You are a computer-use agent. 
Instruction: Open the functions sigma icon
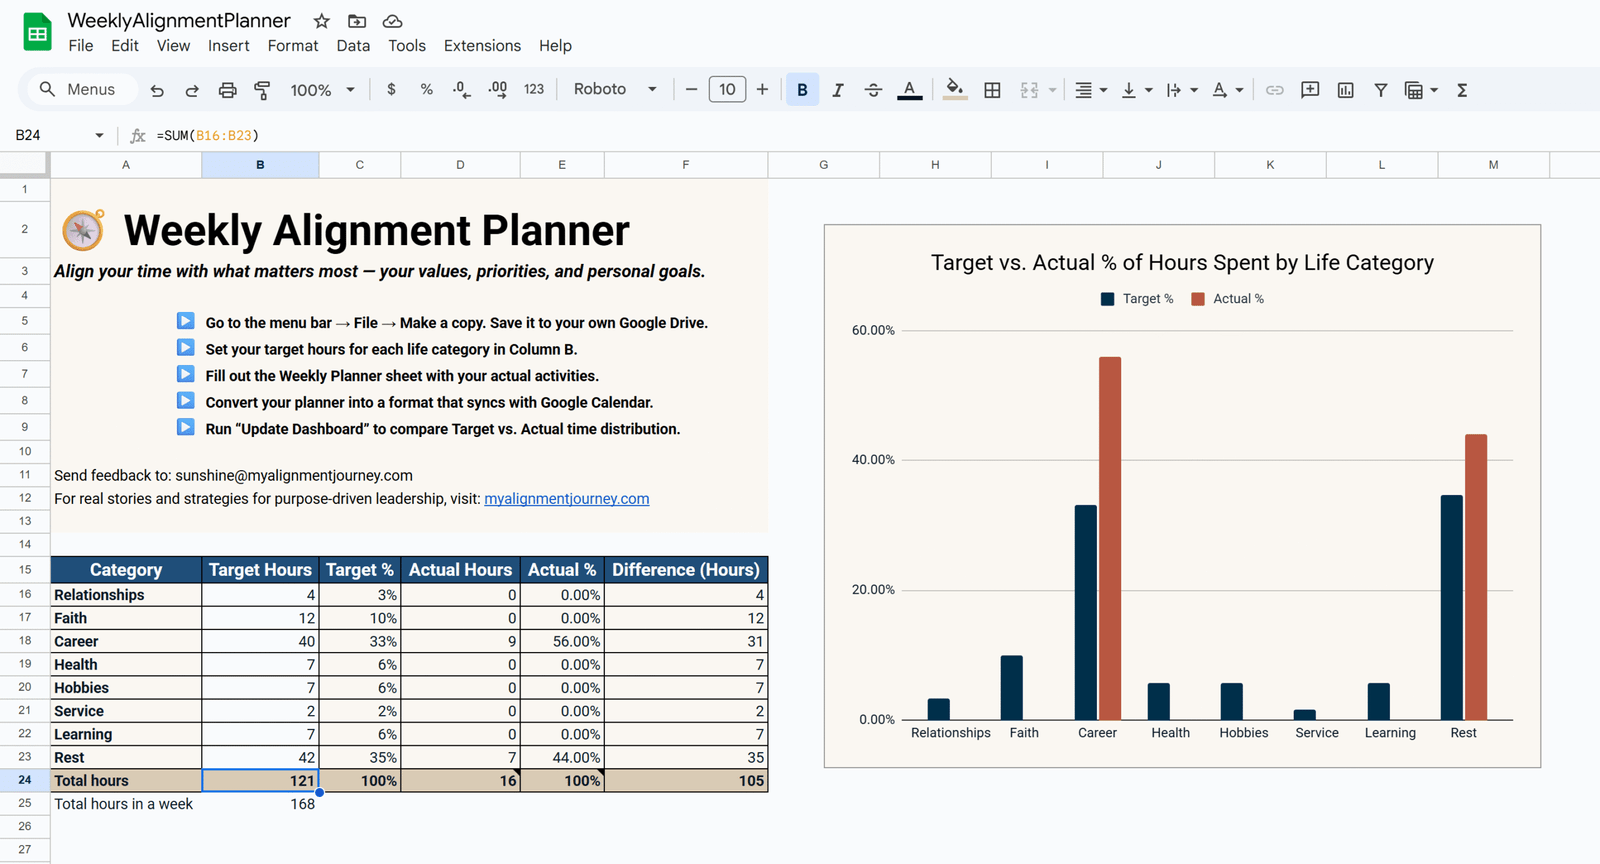coord(1462,90)
